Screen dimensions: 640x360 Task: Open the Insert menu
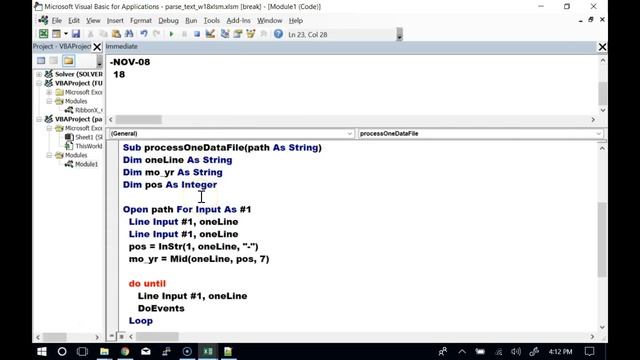tap(115, 20)
